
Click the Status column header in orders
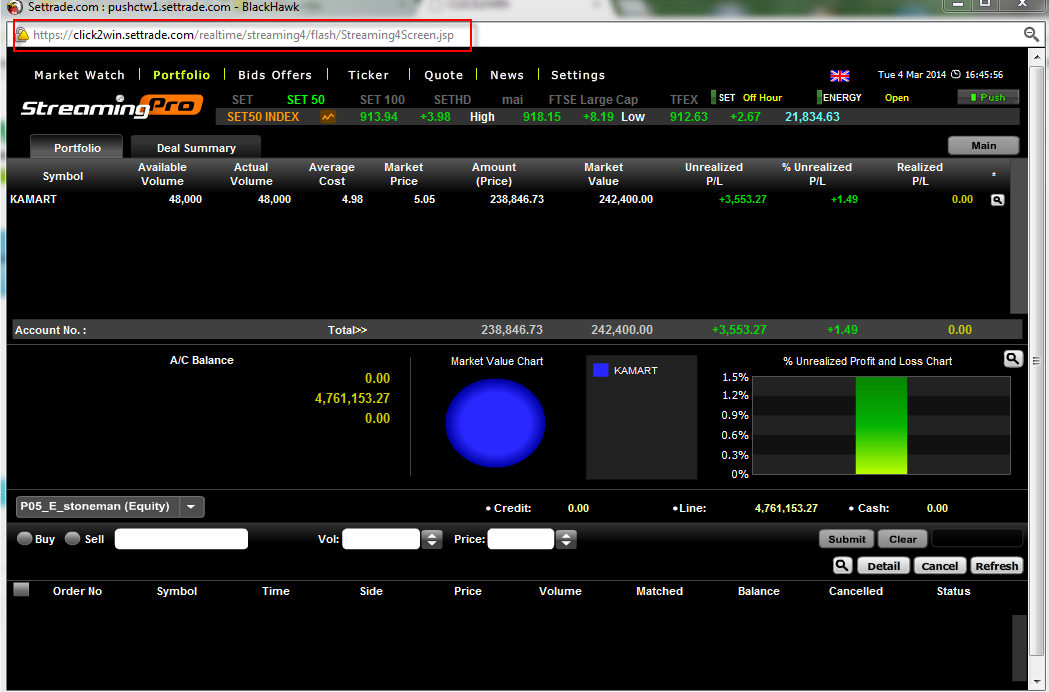(x=953, y=591)
